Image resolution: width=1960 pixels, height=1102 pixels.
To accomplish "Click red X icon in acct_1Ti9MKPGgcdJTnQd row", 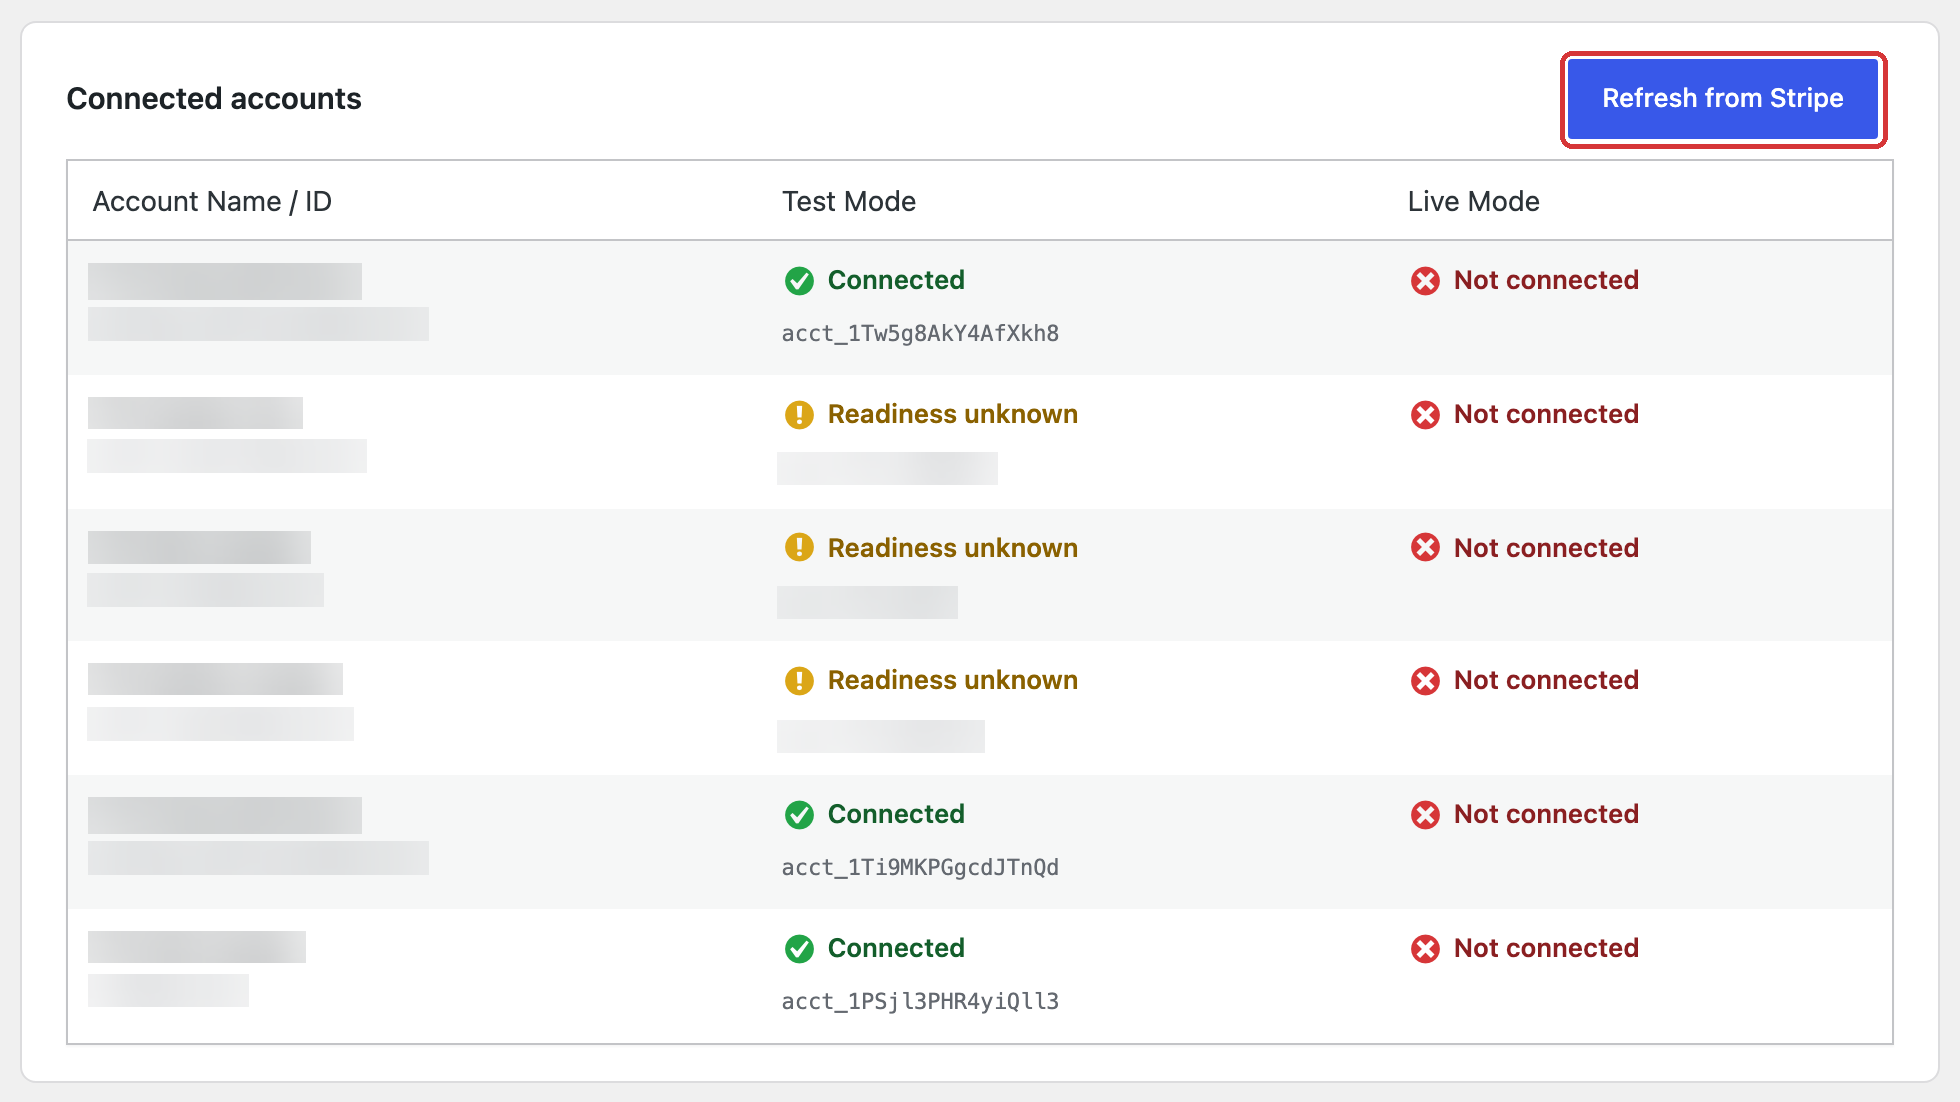I will (x=1425, y=815).
